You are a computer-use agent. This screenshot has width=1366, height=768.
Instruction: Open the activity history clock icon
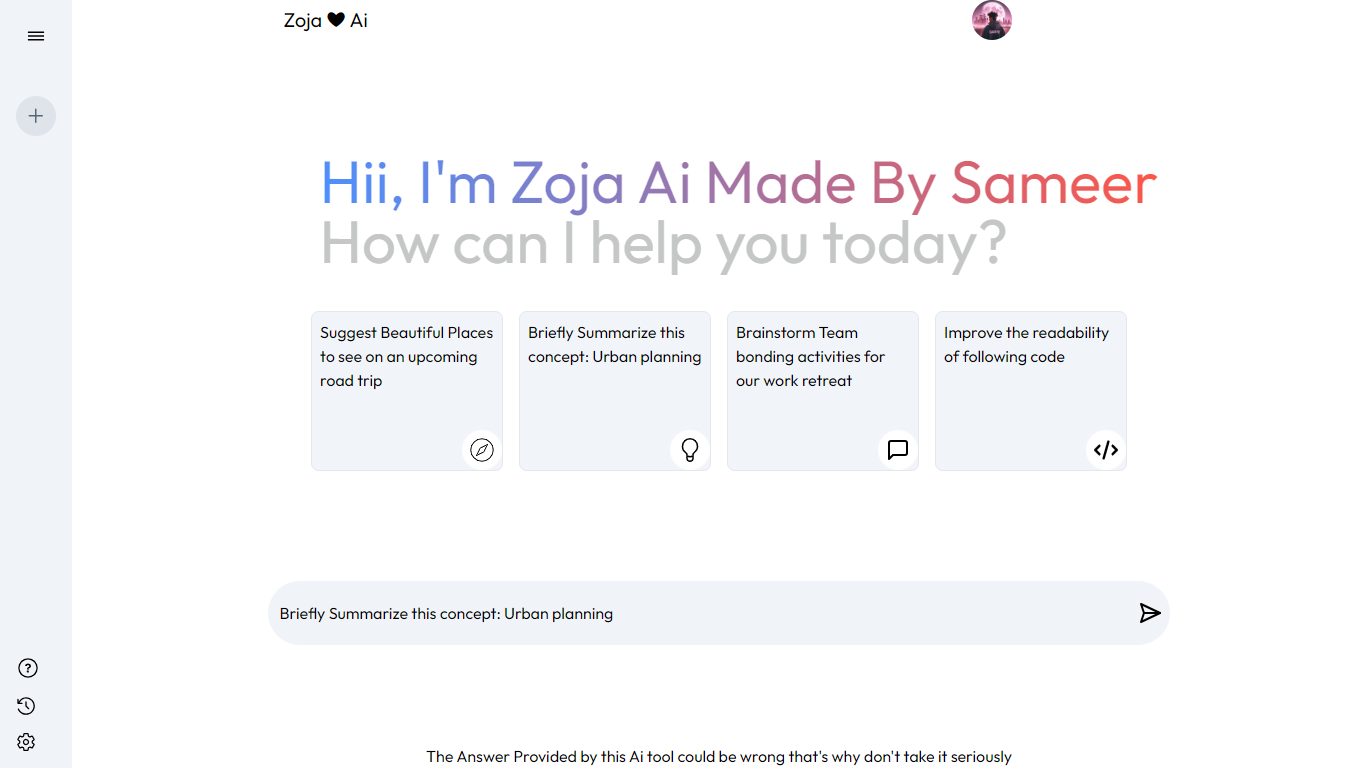click(x=27, y=706)
